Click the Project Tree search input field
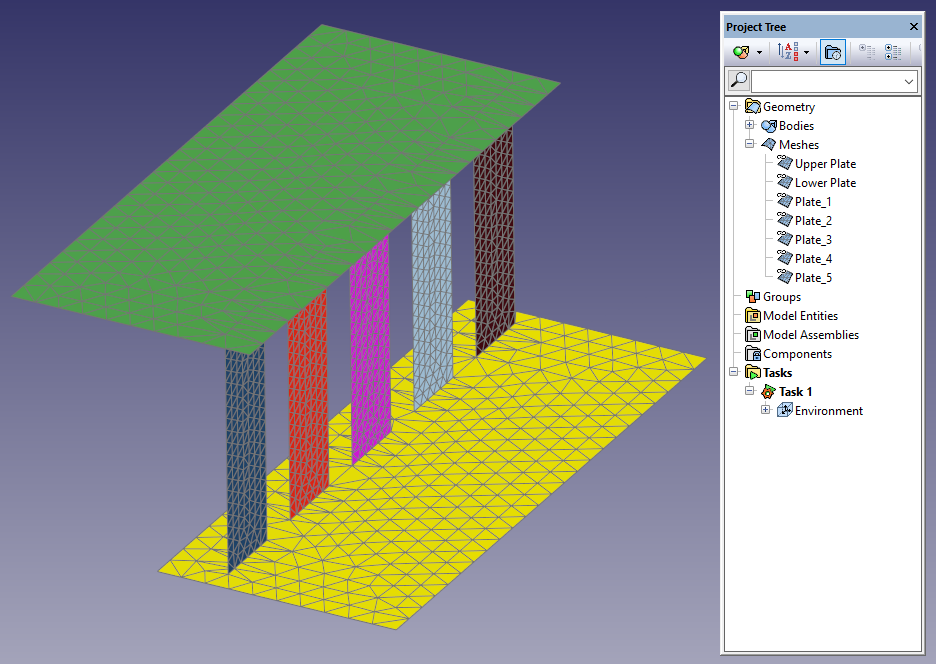Screen dimensions: 936x664 pos(825,81)
